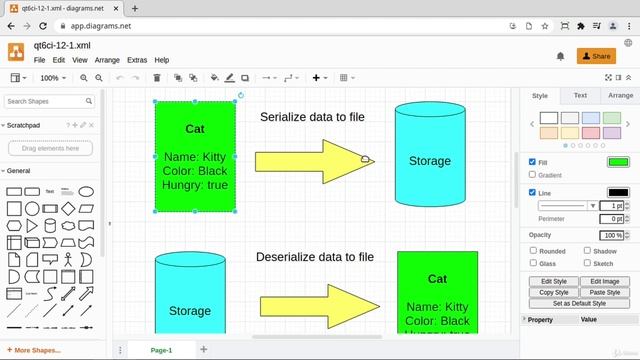Screen dimensions: 640x360
Task: Open the View panels dropdown in toolbar
Action: (18, 78)
